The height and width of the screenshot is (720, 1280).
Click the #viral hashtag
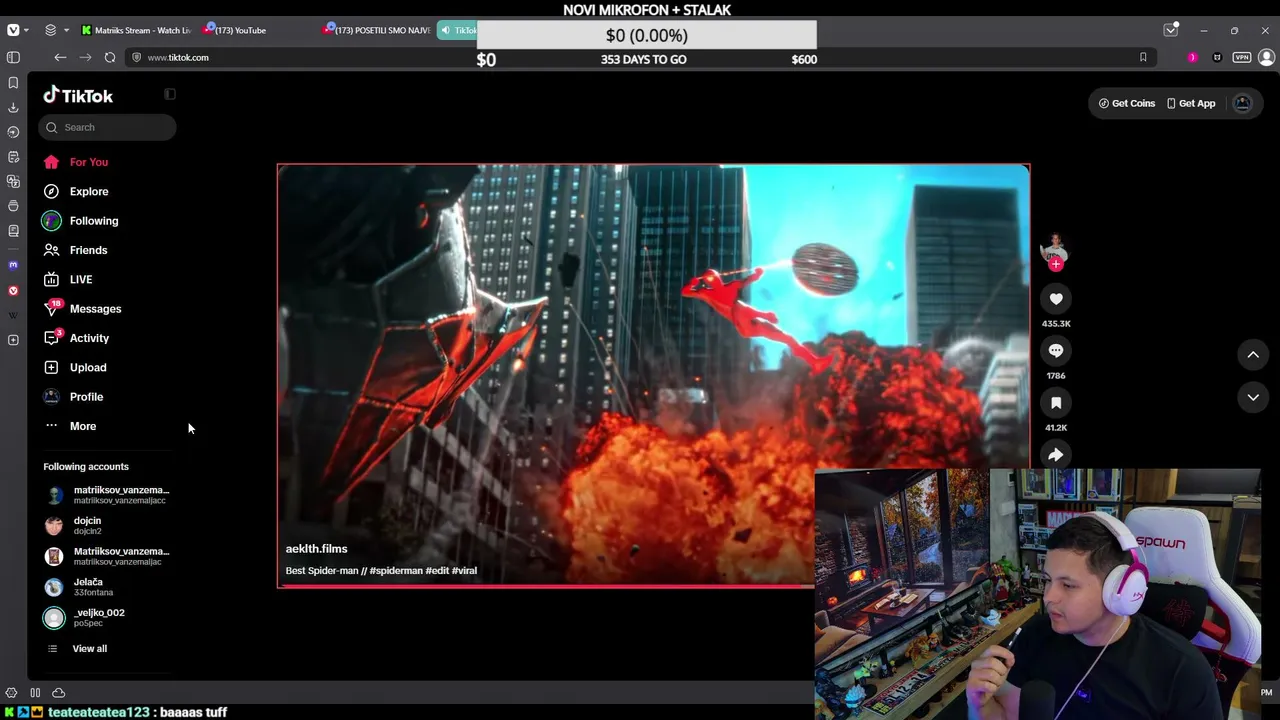pyautogui.click(x=464, y=571)
